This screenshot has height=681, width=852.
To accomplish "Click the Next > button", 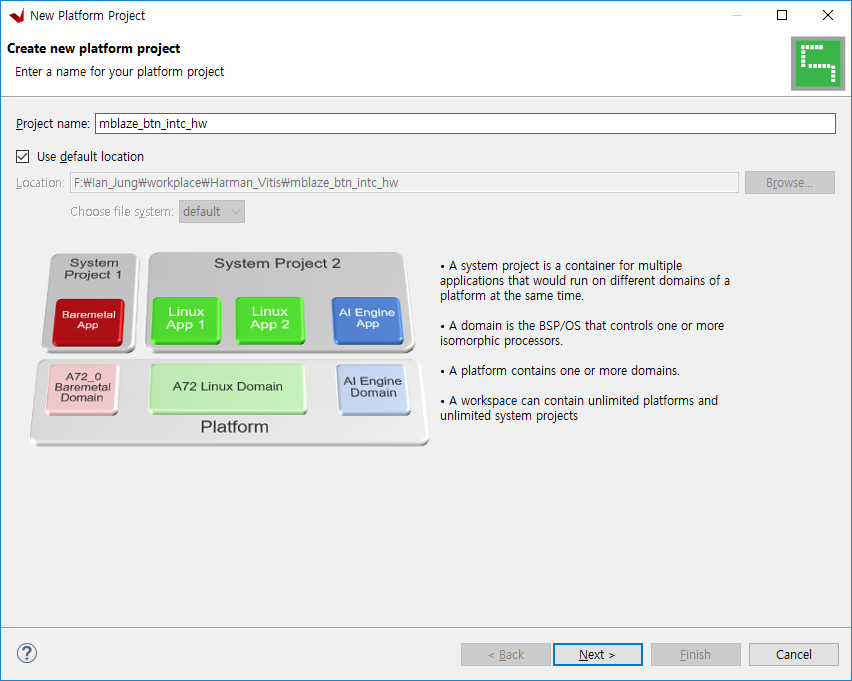I will (x=598, y=654).
